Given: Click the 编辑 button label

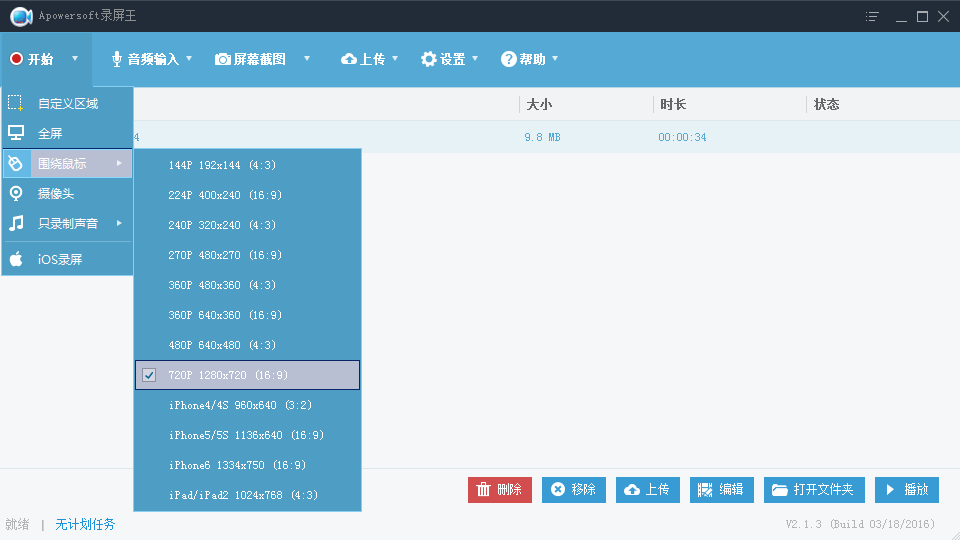Looking at the screenshot, I should (x=731, y=490).
